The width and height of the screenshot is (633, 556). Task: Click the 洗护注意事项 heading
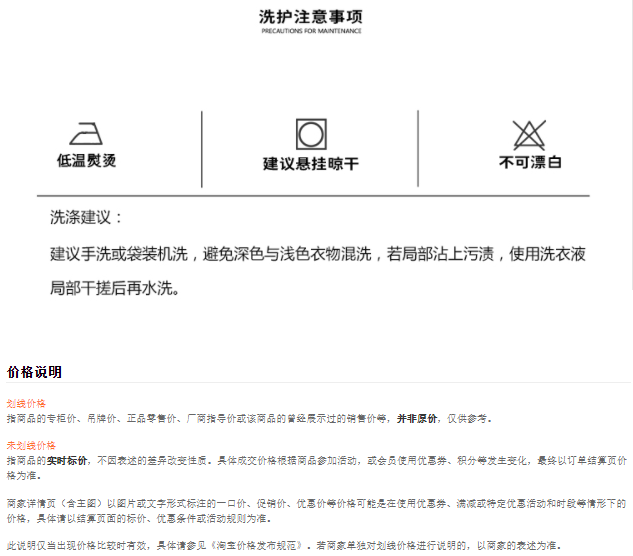point(311,16)
